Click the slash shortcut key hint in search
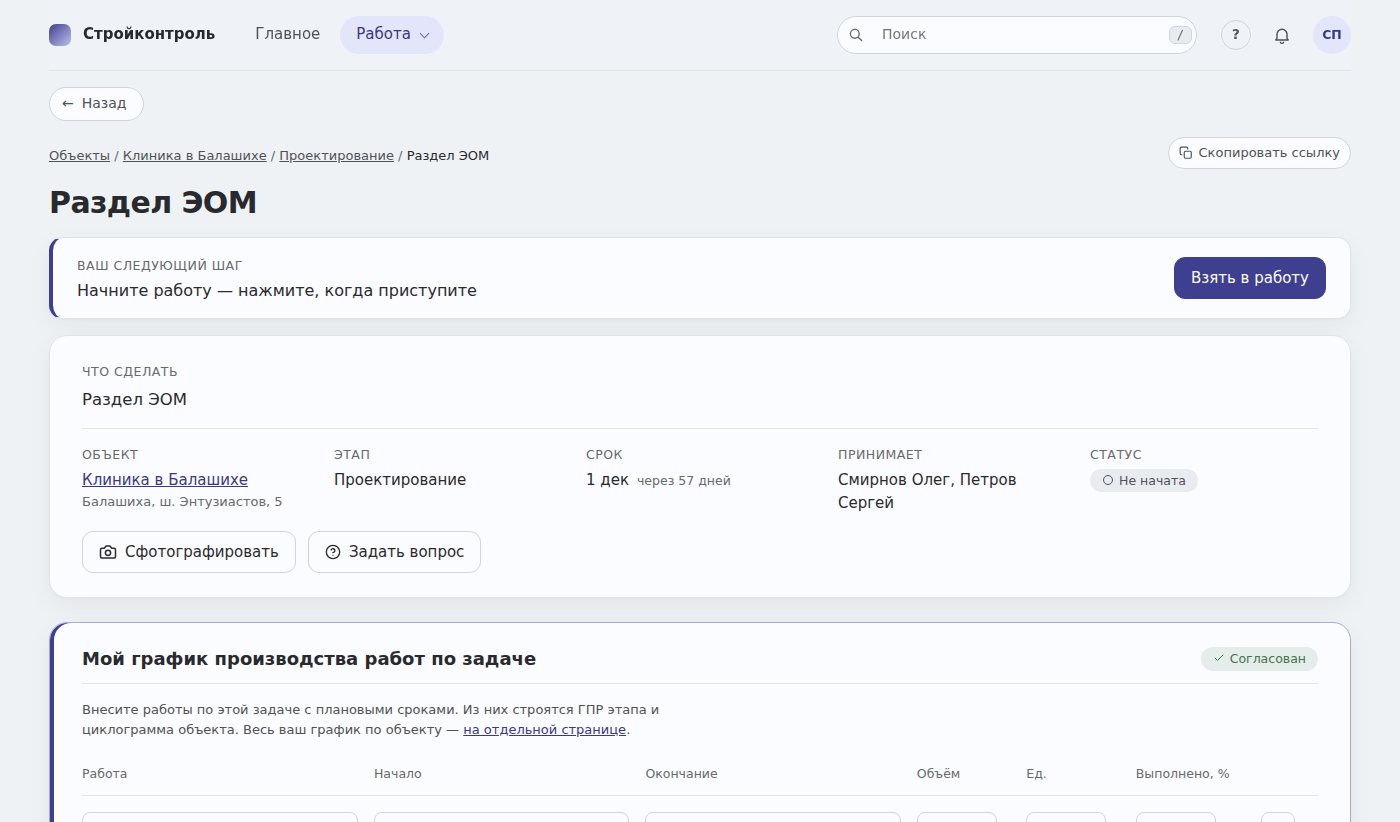The height and width of the screenshot is (822, 1400). pos(1180,35)
